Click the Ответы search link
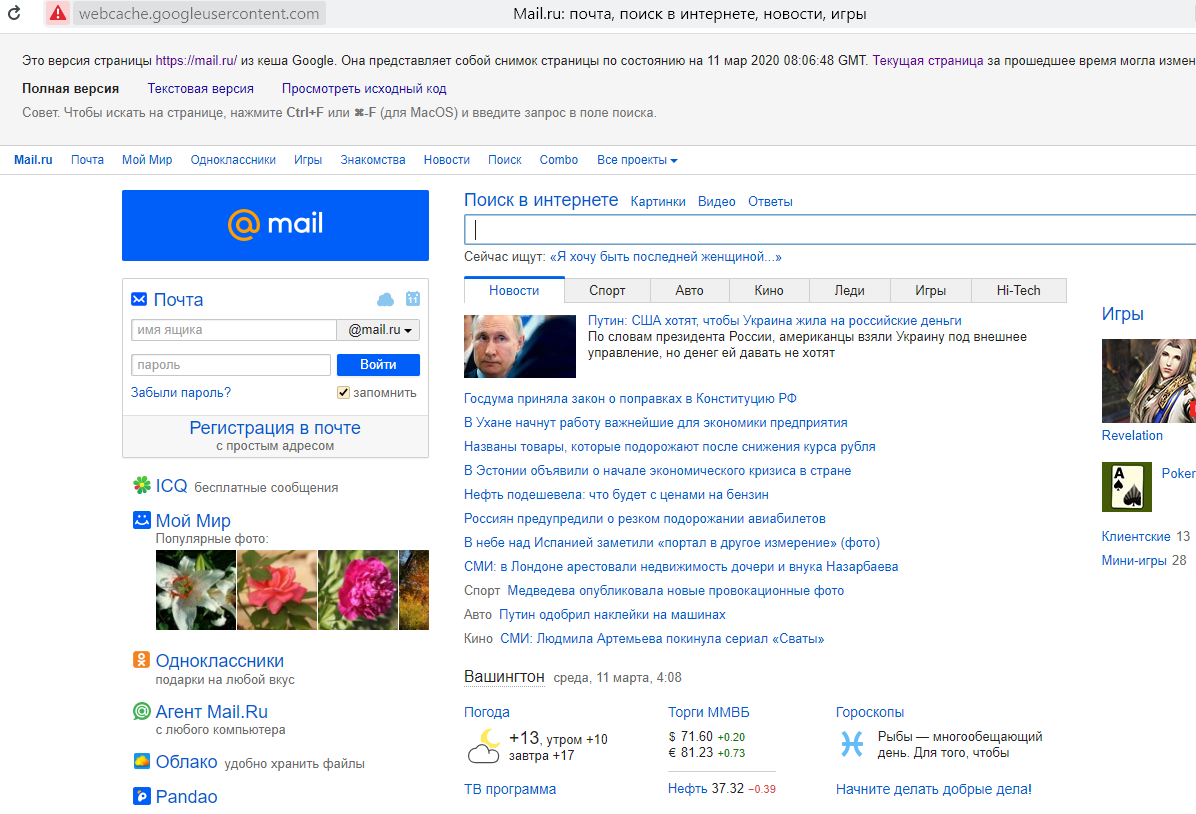Screen dimensions: 1196x814 [770, 201]
